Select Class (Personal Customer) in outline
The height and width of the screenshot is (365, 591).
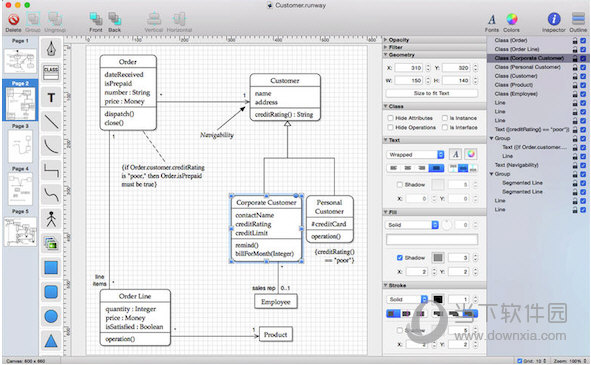(528, 67)
